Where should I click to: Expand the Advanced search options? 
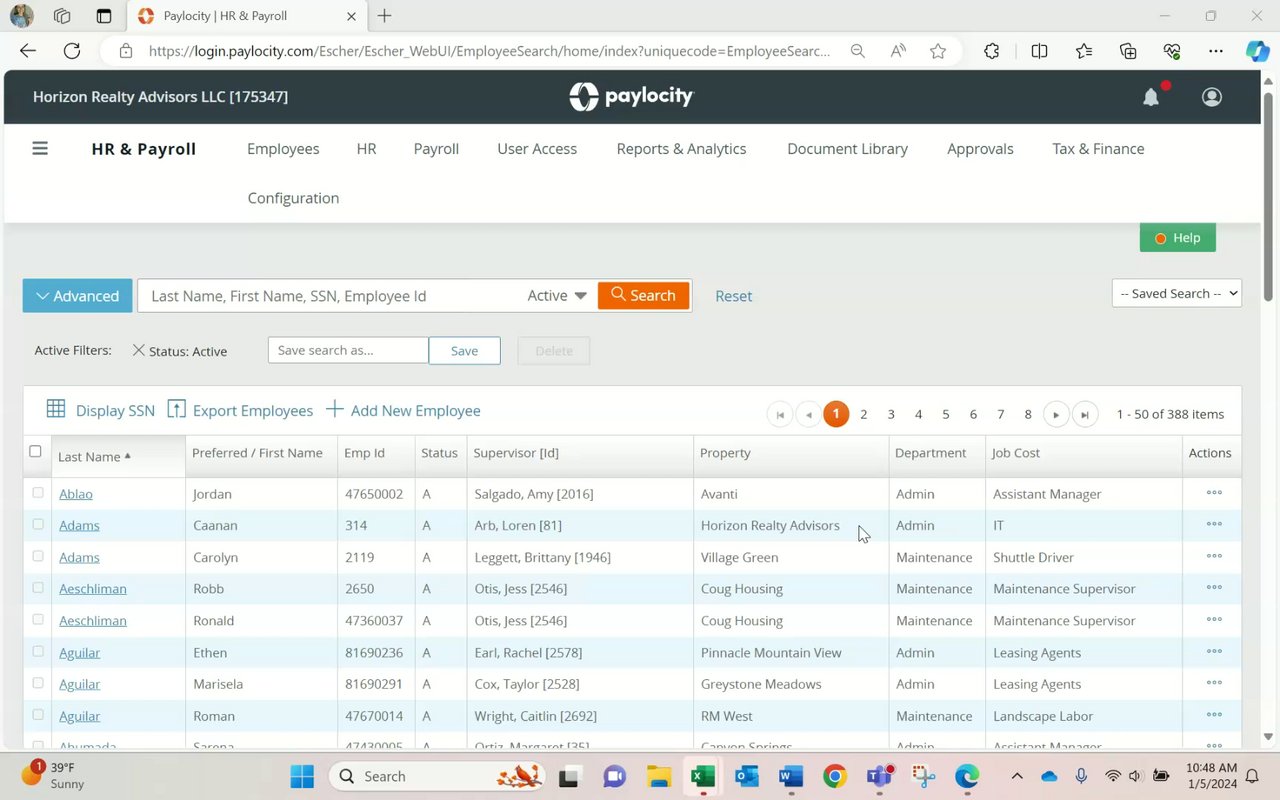[78, 296]
